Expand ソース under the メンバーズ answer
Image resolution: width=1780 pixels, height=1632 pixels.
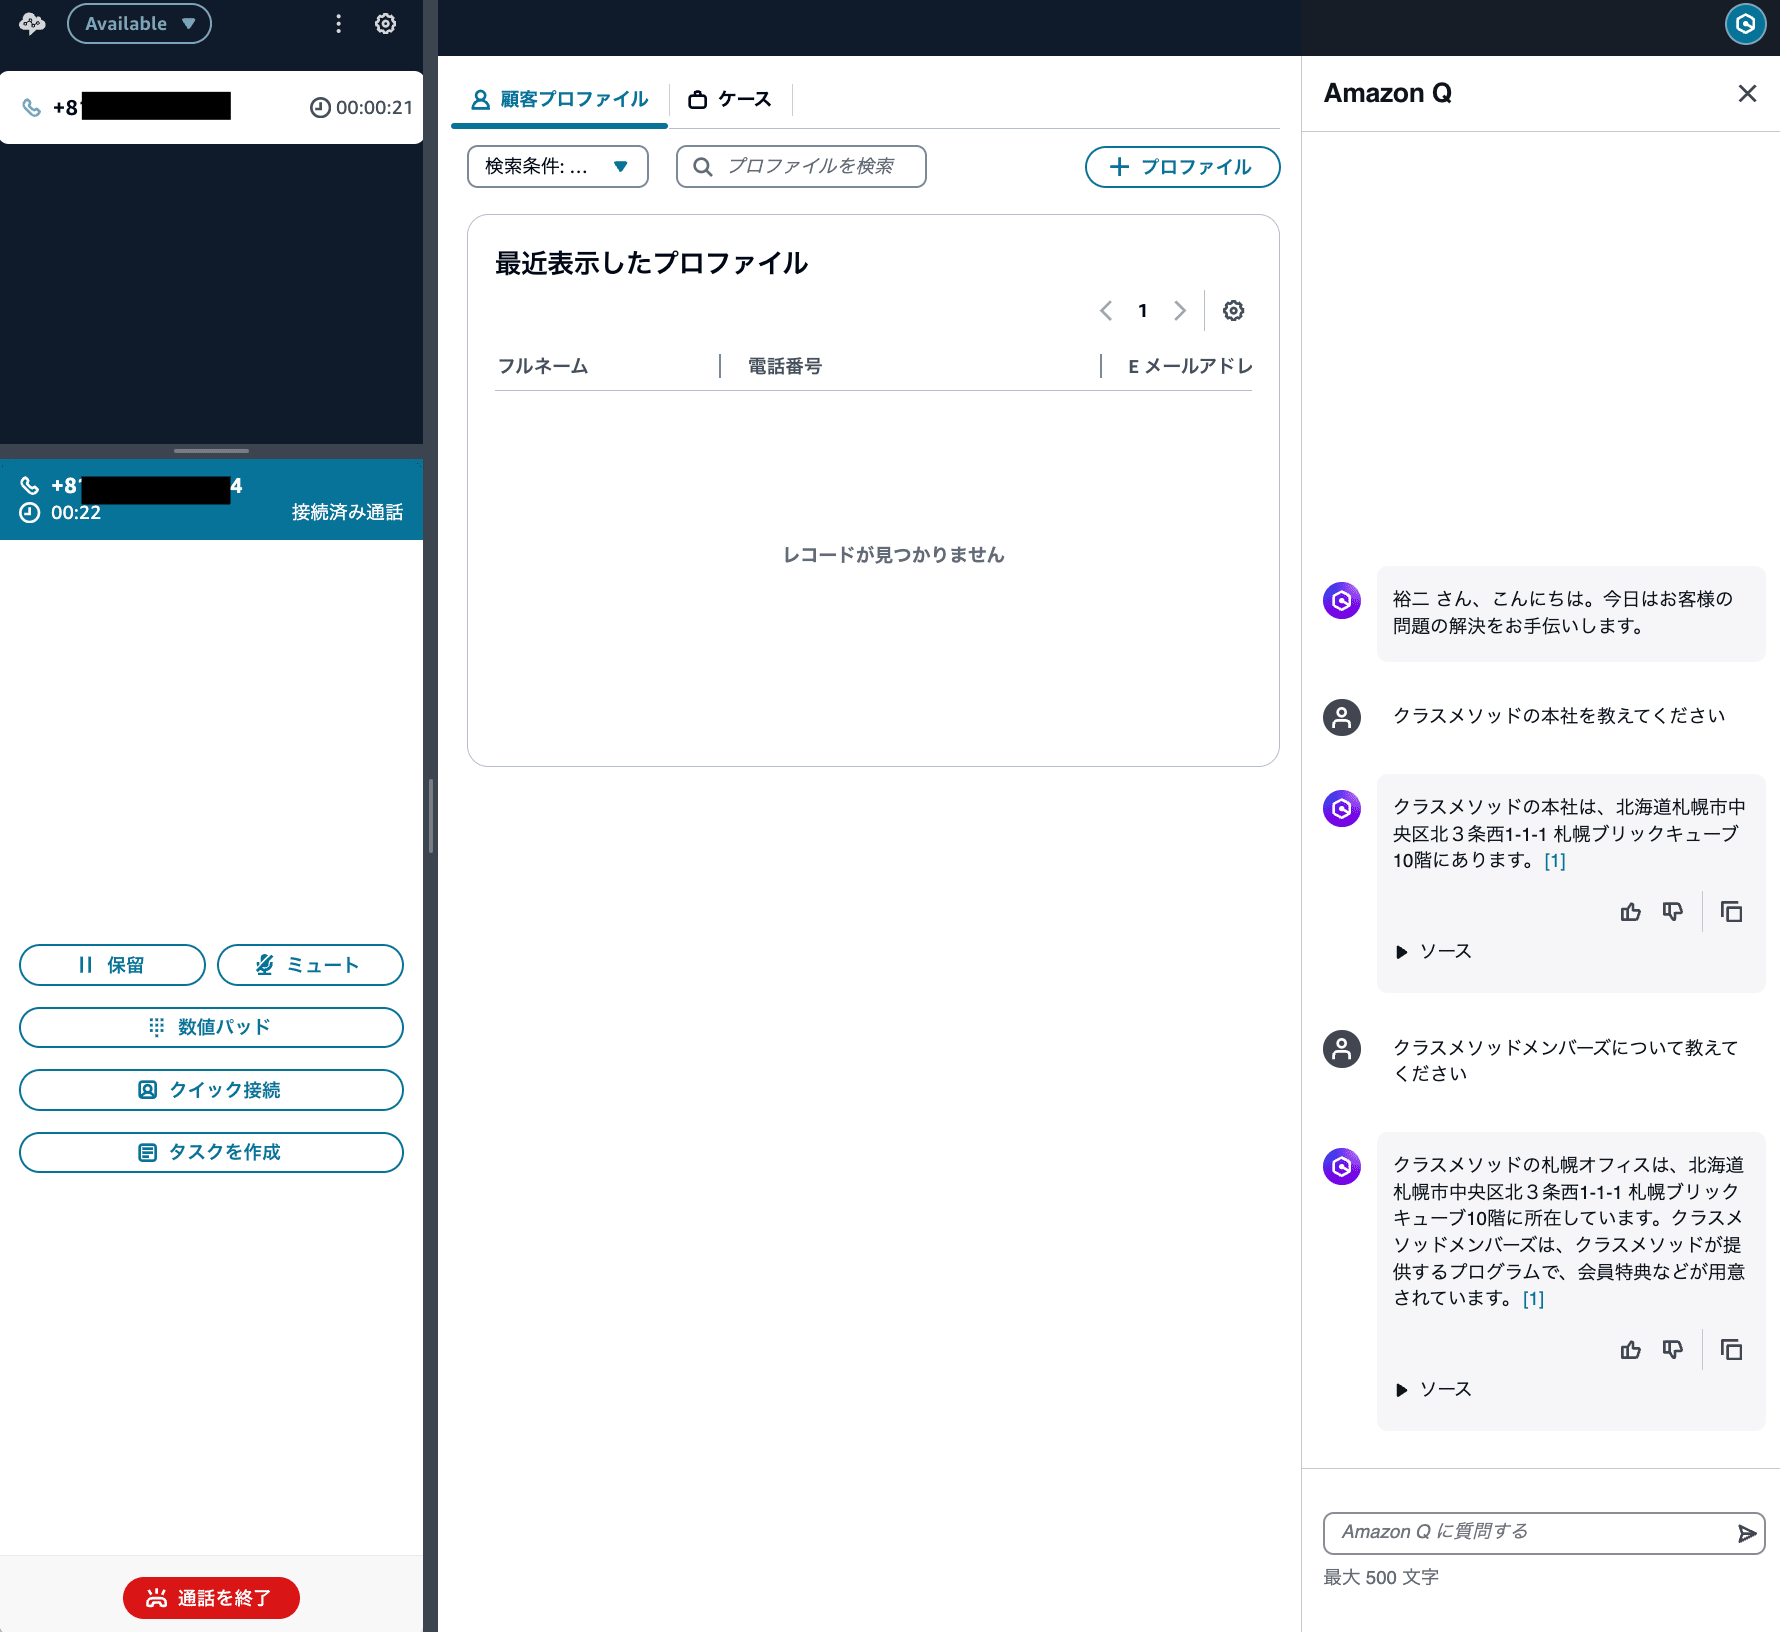pos(1433,1389)
